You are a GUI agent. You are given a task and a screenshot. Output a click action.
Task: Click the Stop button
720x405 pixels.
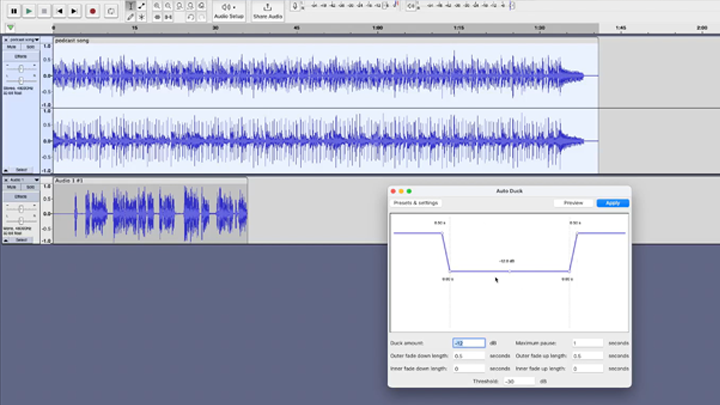click(44, 10)
